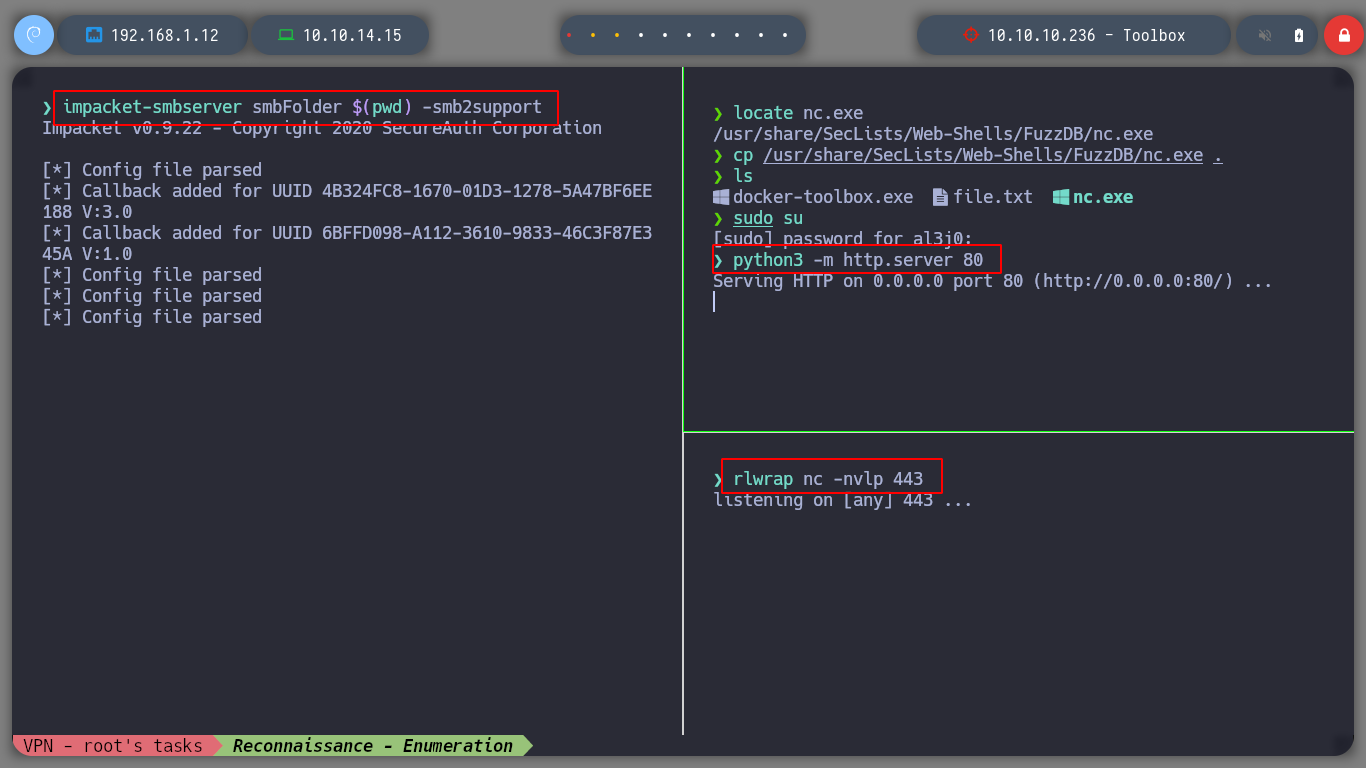The height and width of the screenshot is (768, 1366).
Task: Click the red target crosshair icon
Action: (x=970, y=35)
